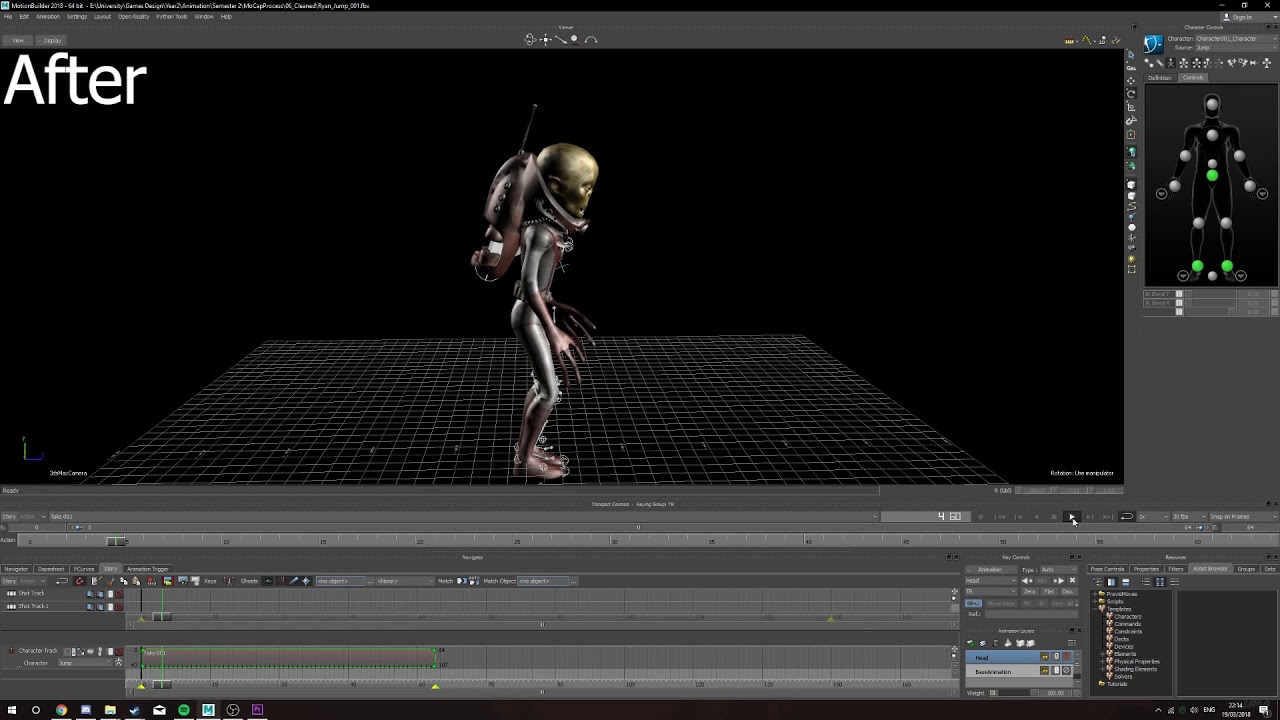Open Key Controls interpolation Type Auto dropdown
Screen dimensions: 1280x720
pyautogui.click(x=1059, y=569)
